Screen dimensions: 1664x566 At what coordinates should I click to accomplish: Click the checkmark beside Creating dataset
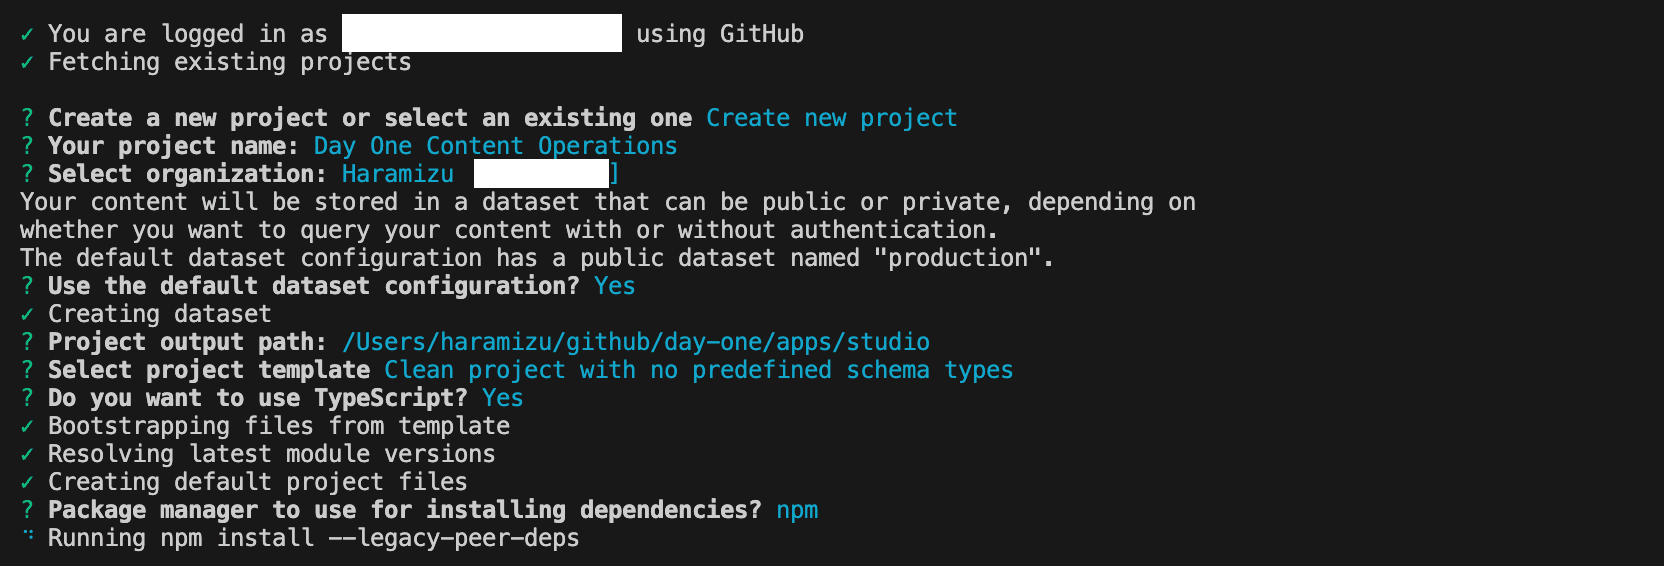point(27,315)
